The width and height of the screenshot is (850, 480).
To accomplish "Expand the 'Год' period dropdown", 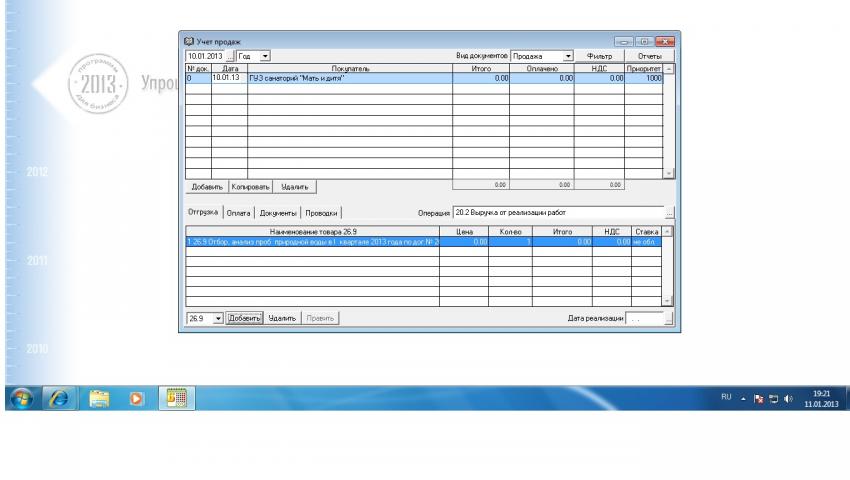I will pos(265,57).
